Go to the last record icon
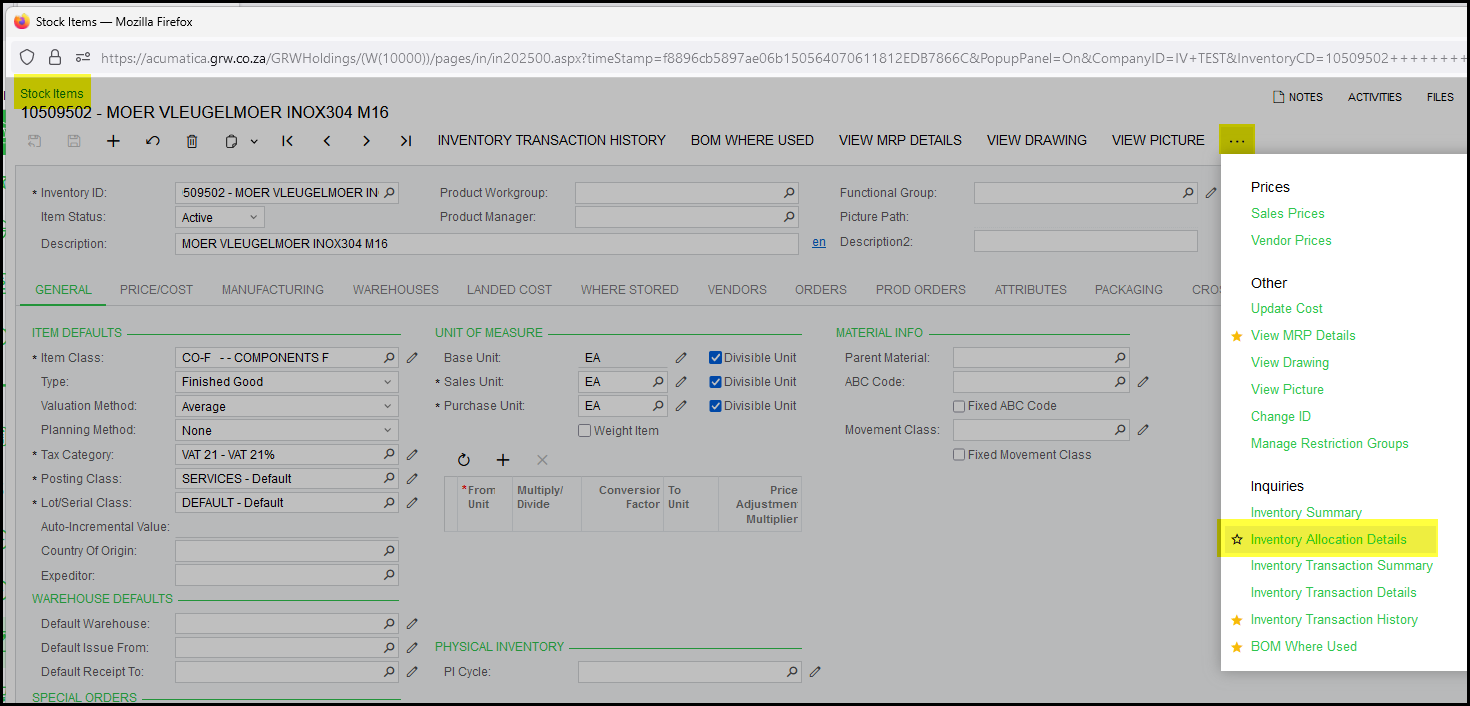The image size is (1470, 706). tap(405, 141)
